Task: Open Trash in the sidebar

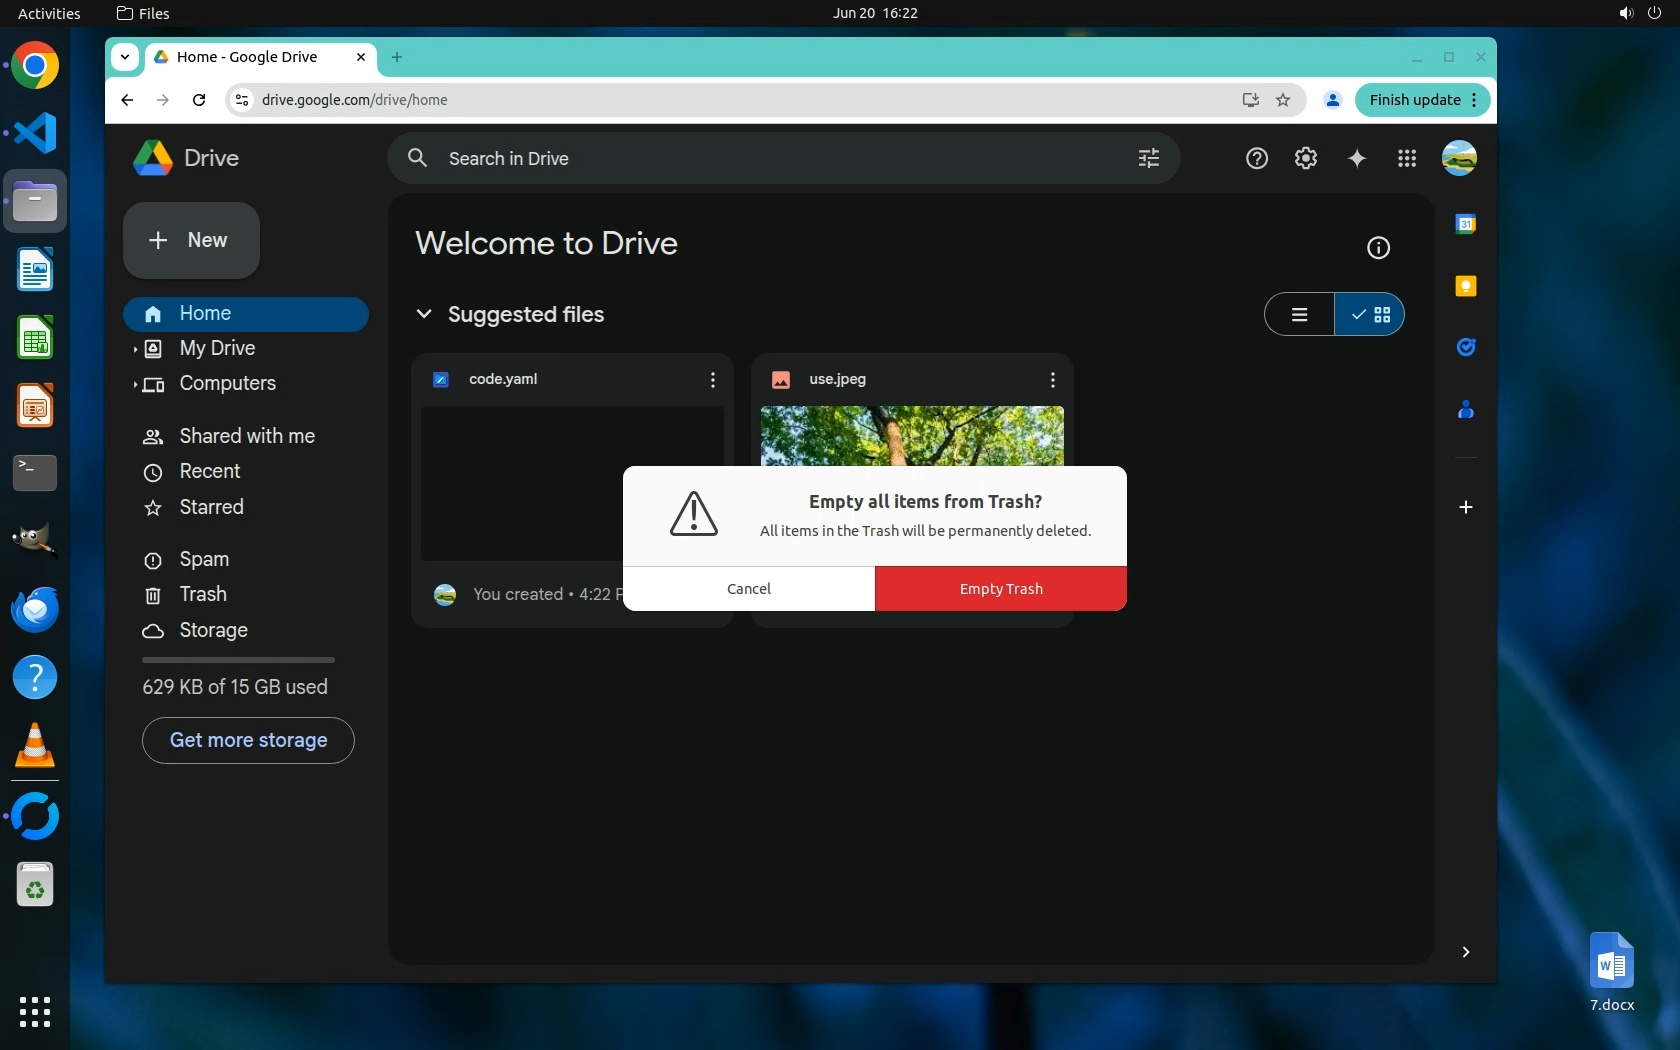Action: pos(203,594)
